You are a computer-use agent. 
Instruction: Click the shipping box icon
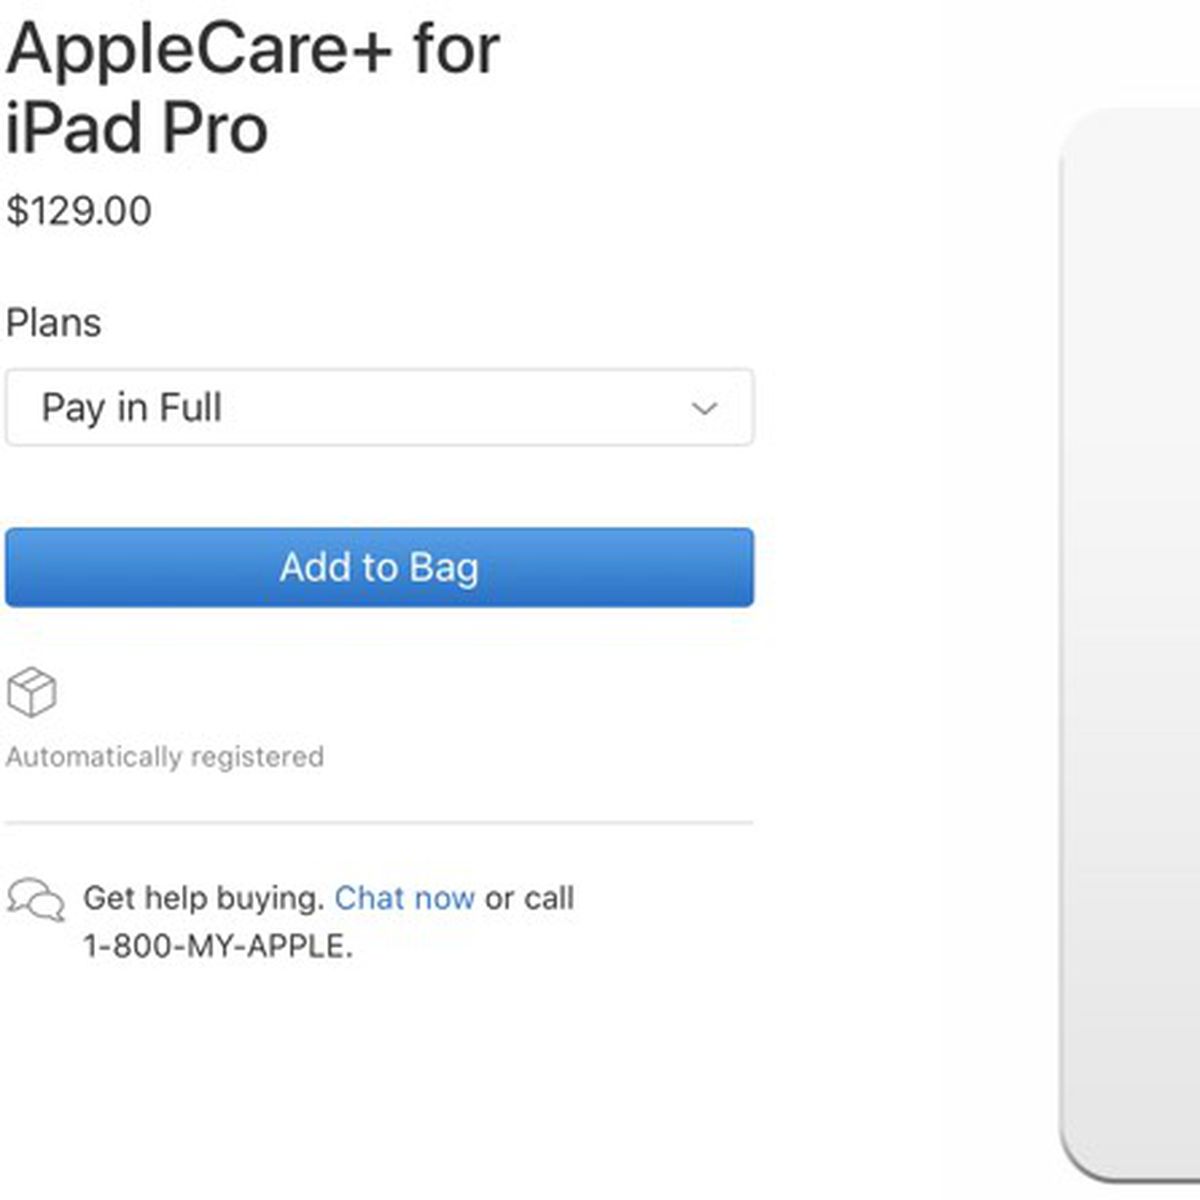click(31, 692)
